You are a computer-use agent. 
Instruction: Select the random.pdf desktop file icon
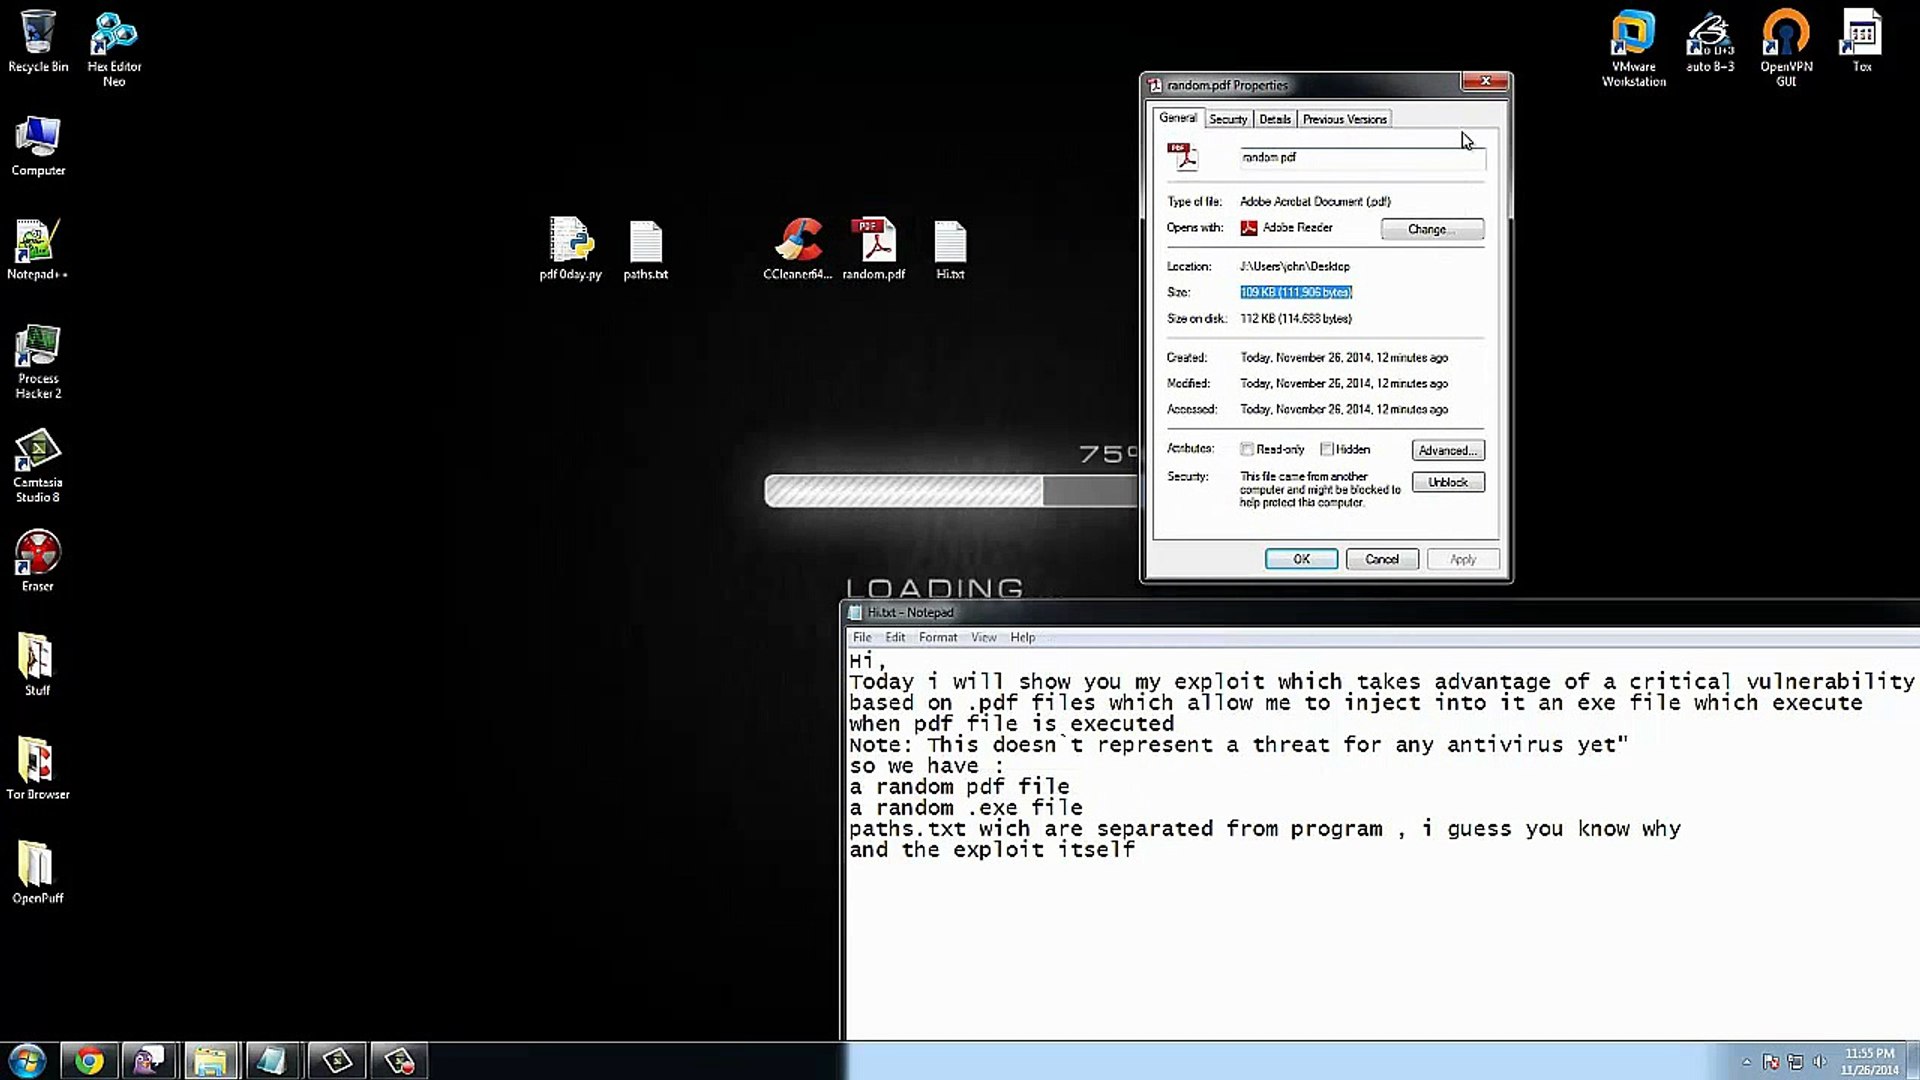point(873,243)
